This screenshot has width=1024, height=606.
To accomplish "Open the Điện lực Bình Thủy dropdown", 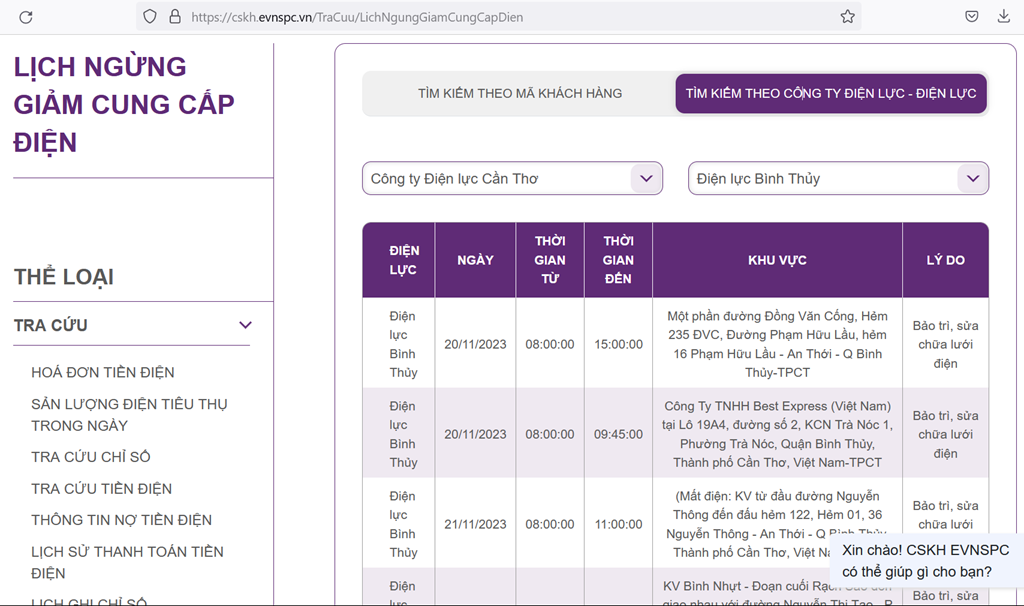I will [839, 178].
